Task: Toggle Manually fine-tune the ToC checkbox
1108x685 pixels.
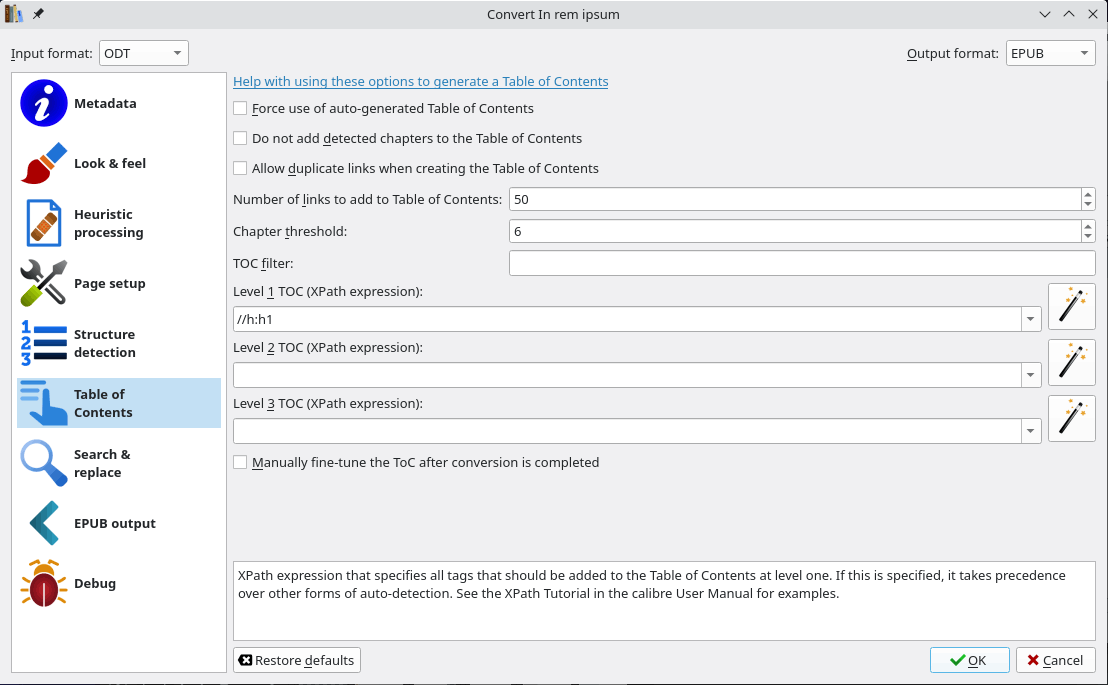Action: (240, 463)
